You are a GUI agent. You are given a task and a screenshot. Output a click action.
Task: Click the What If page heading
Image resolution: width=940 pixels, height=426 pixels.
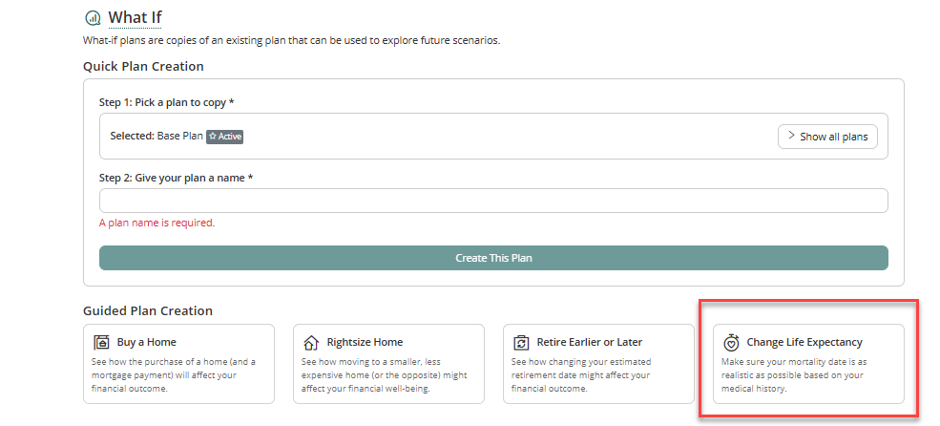[x=135, y=18]
